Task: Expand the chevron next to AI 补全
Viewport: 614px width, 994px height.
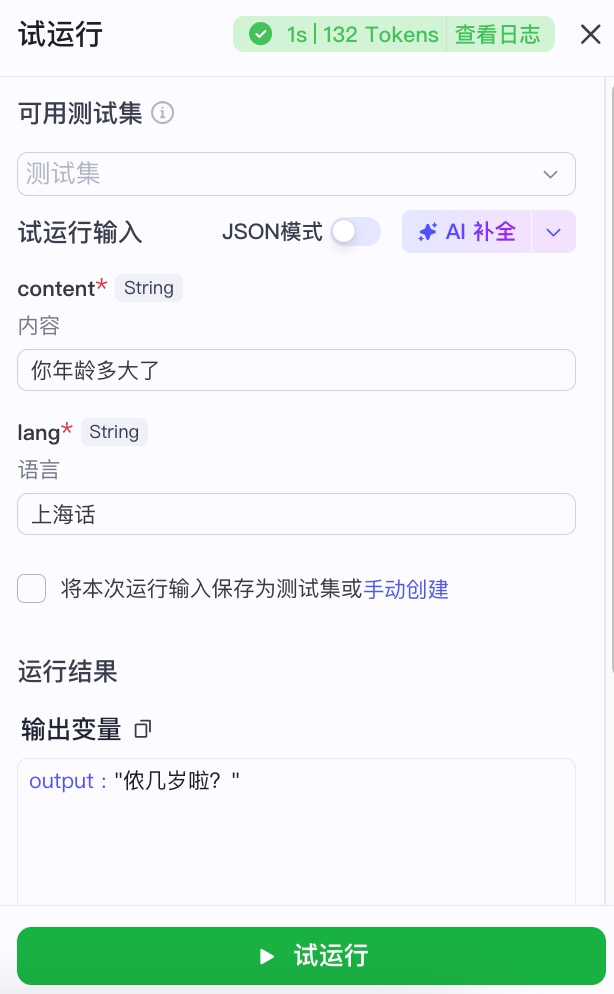Action: pos(553,231)
